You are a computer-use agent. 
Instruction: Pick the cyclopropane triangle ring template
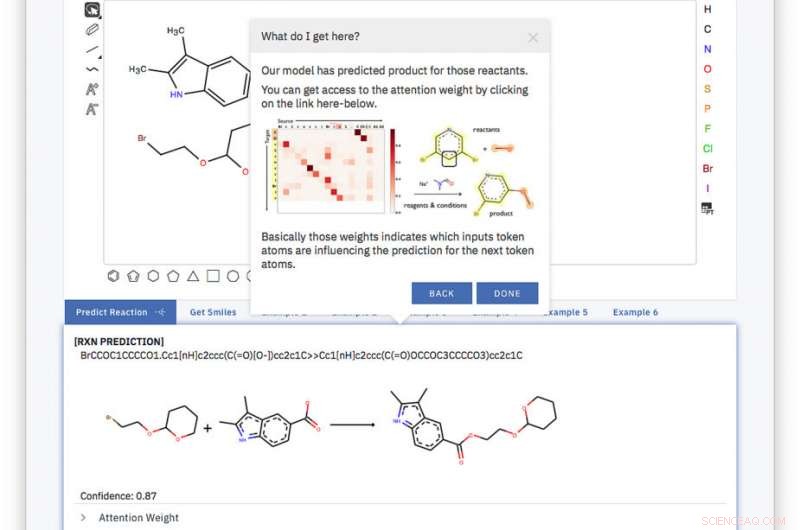tap(193, 276)
